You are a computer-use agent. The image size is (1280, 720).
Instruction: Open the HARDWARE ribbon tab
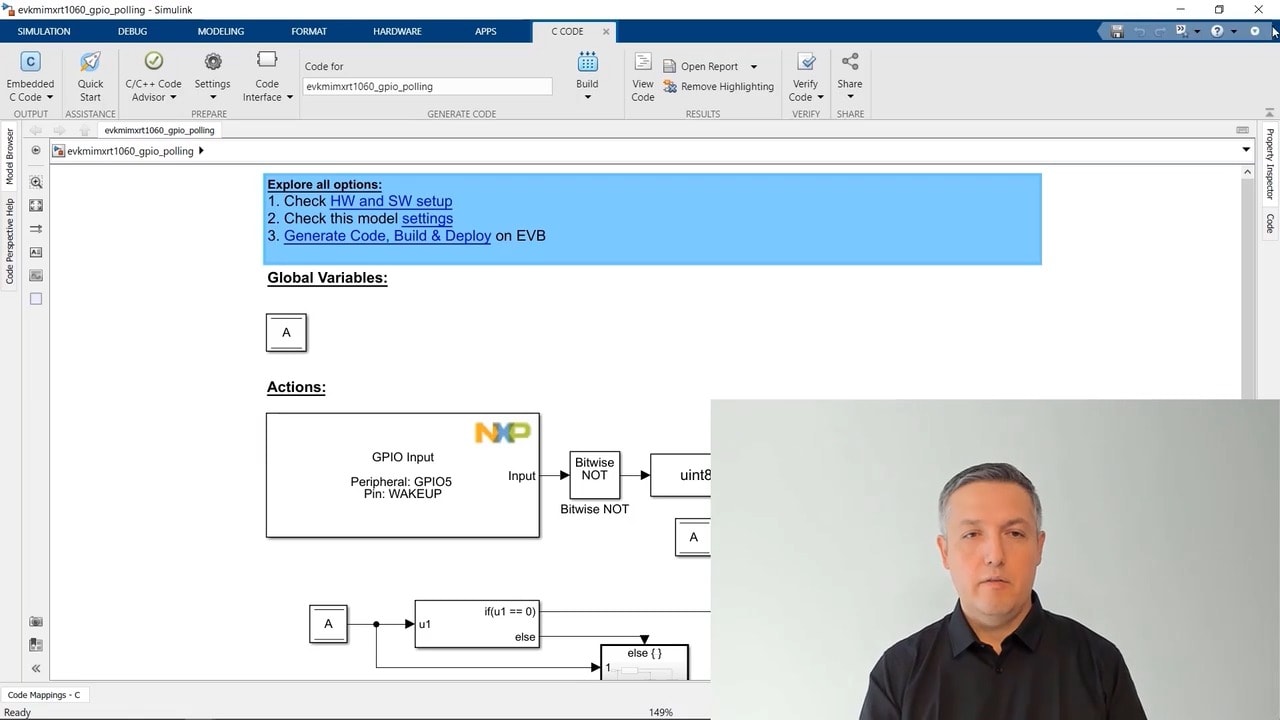click(x=397, y=32)
